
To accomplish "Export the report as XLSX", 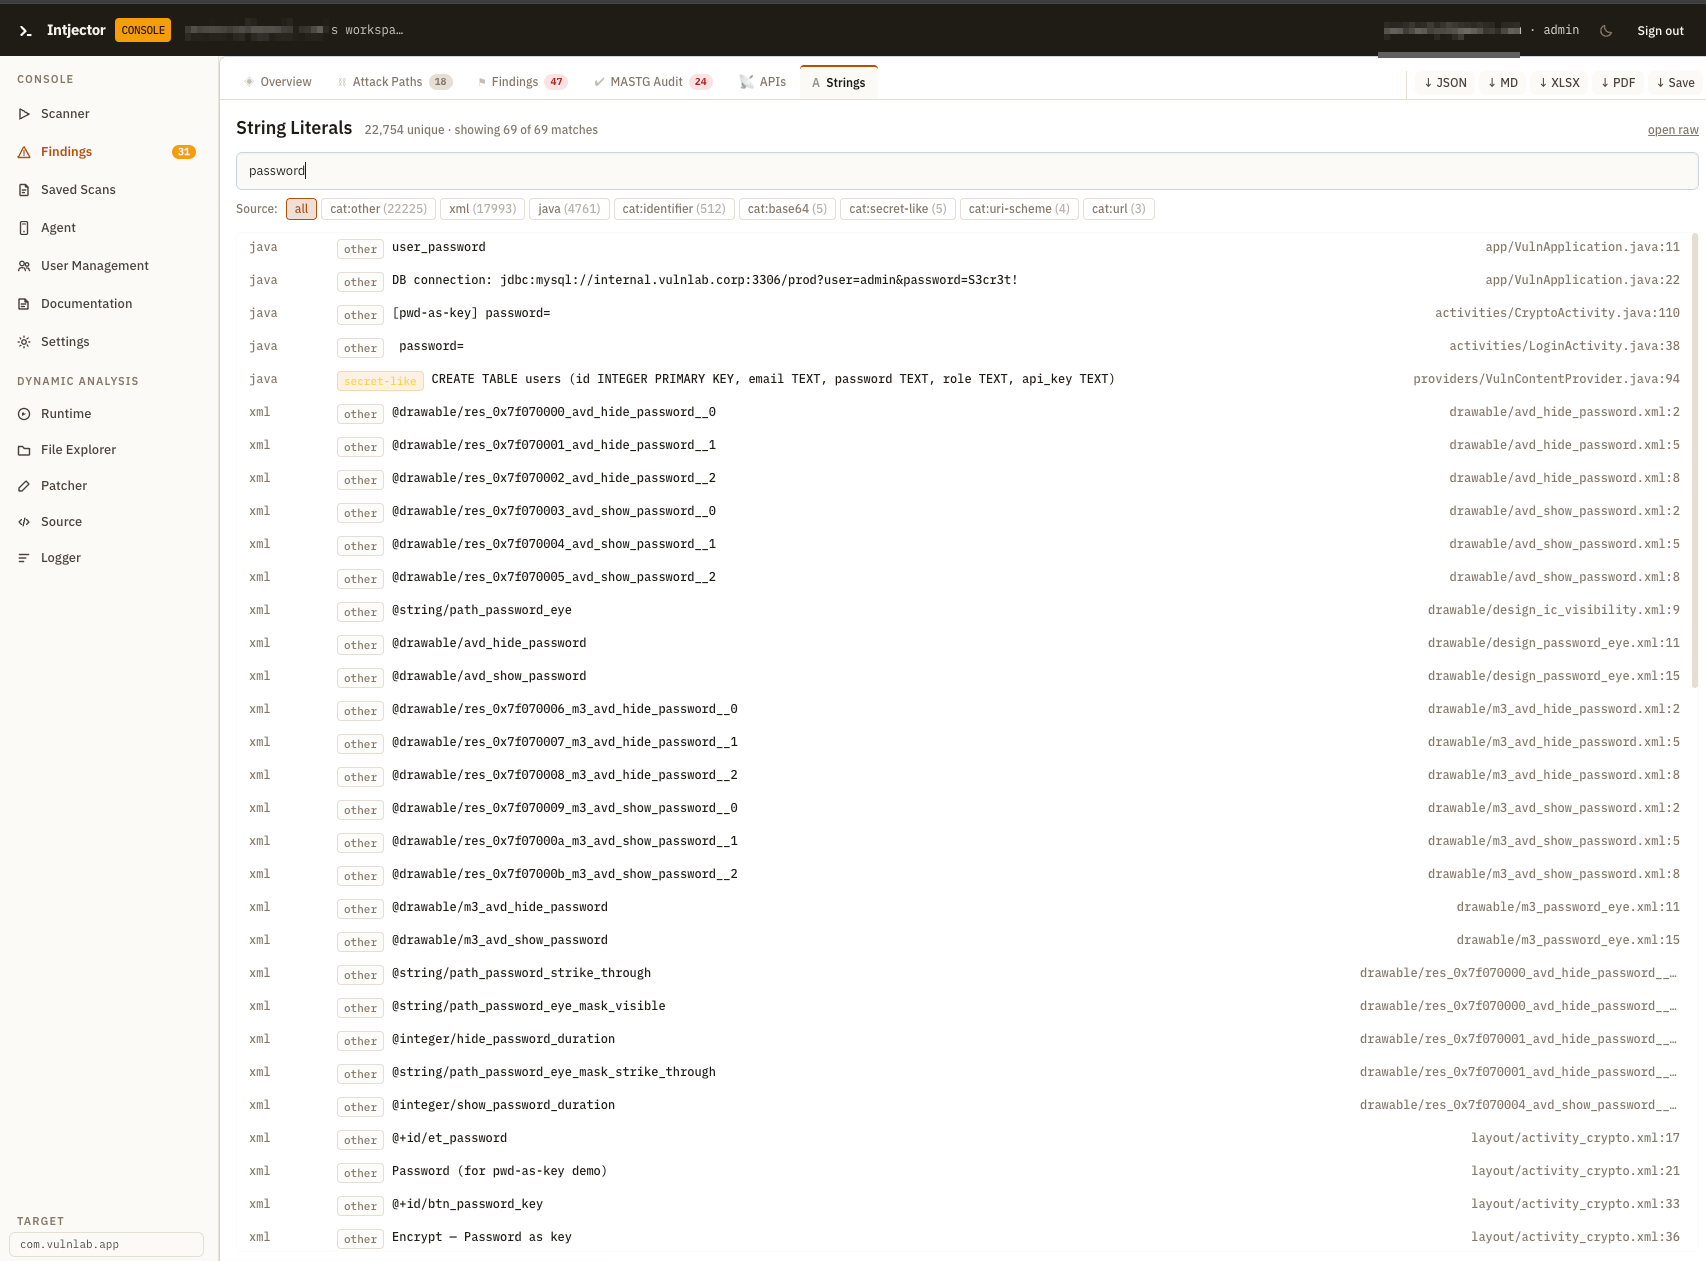I will [1560, 83].
